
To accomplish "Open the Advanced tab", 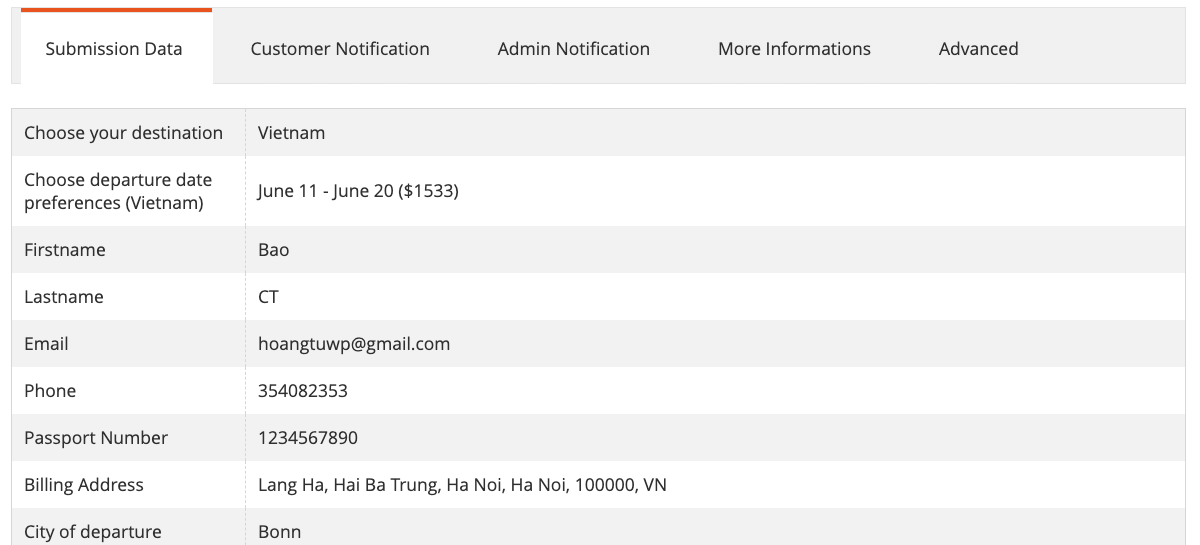I will coord(978,48).
